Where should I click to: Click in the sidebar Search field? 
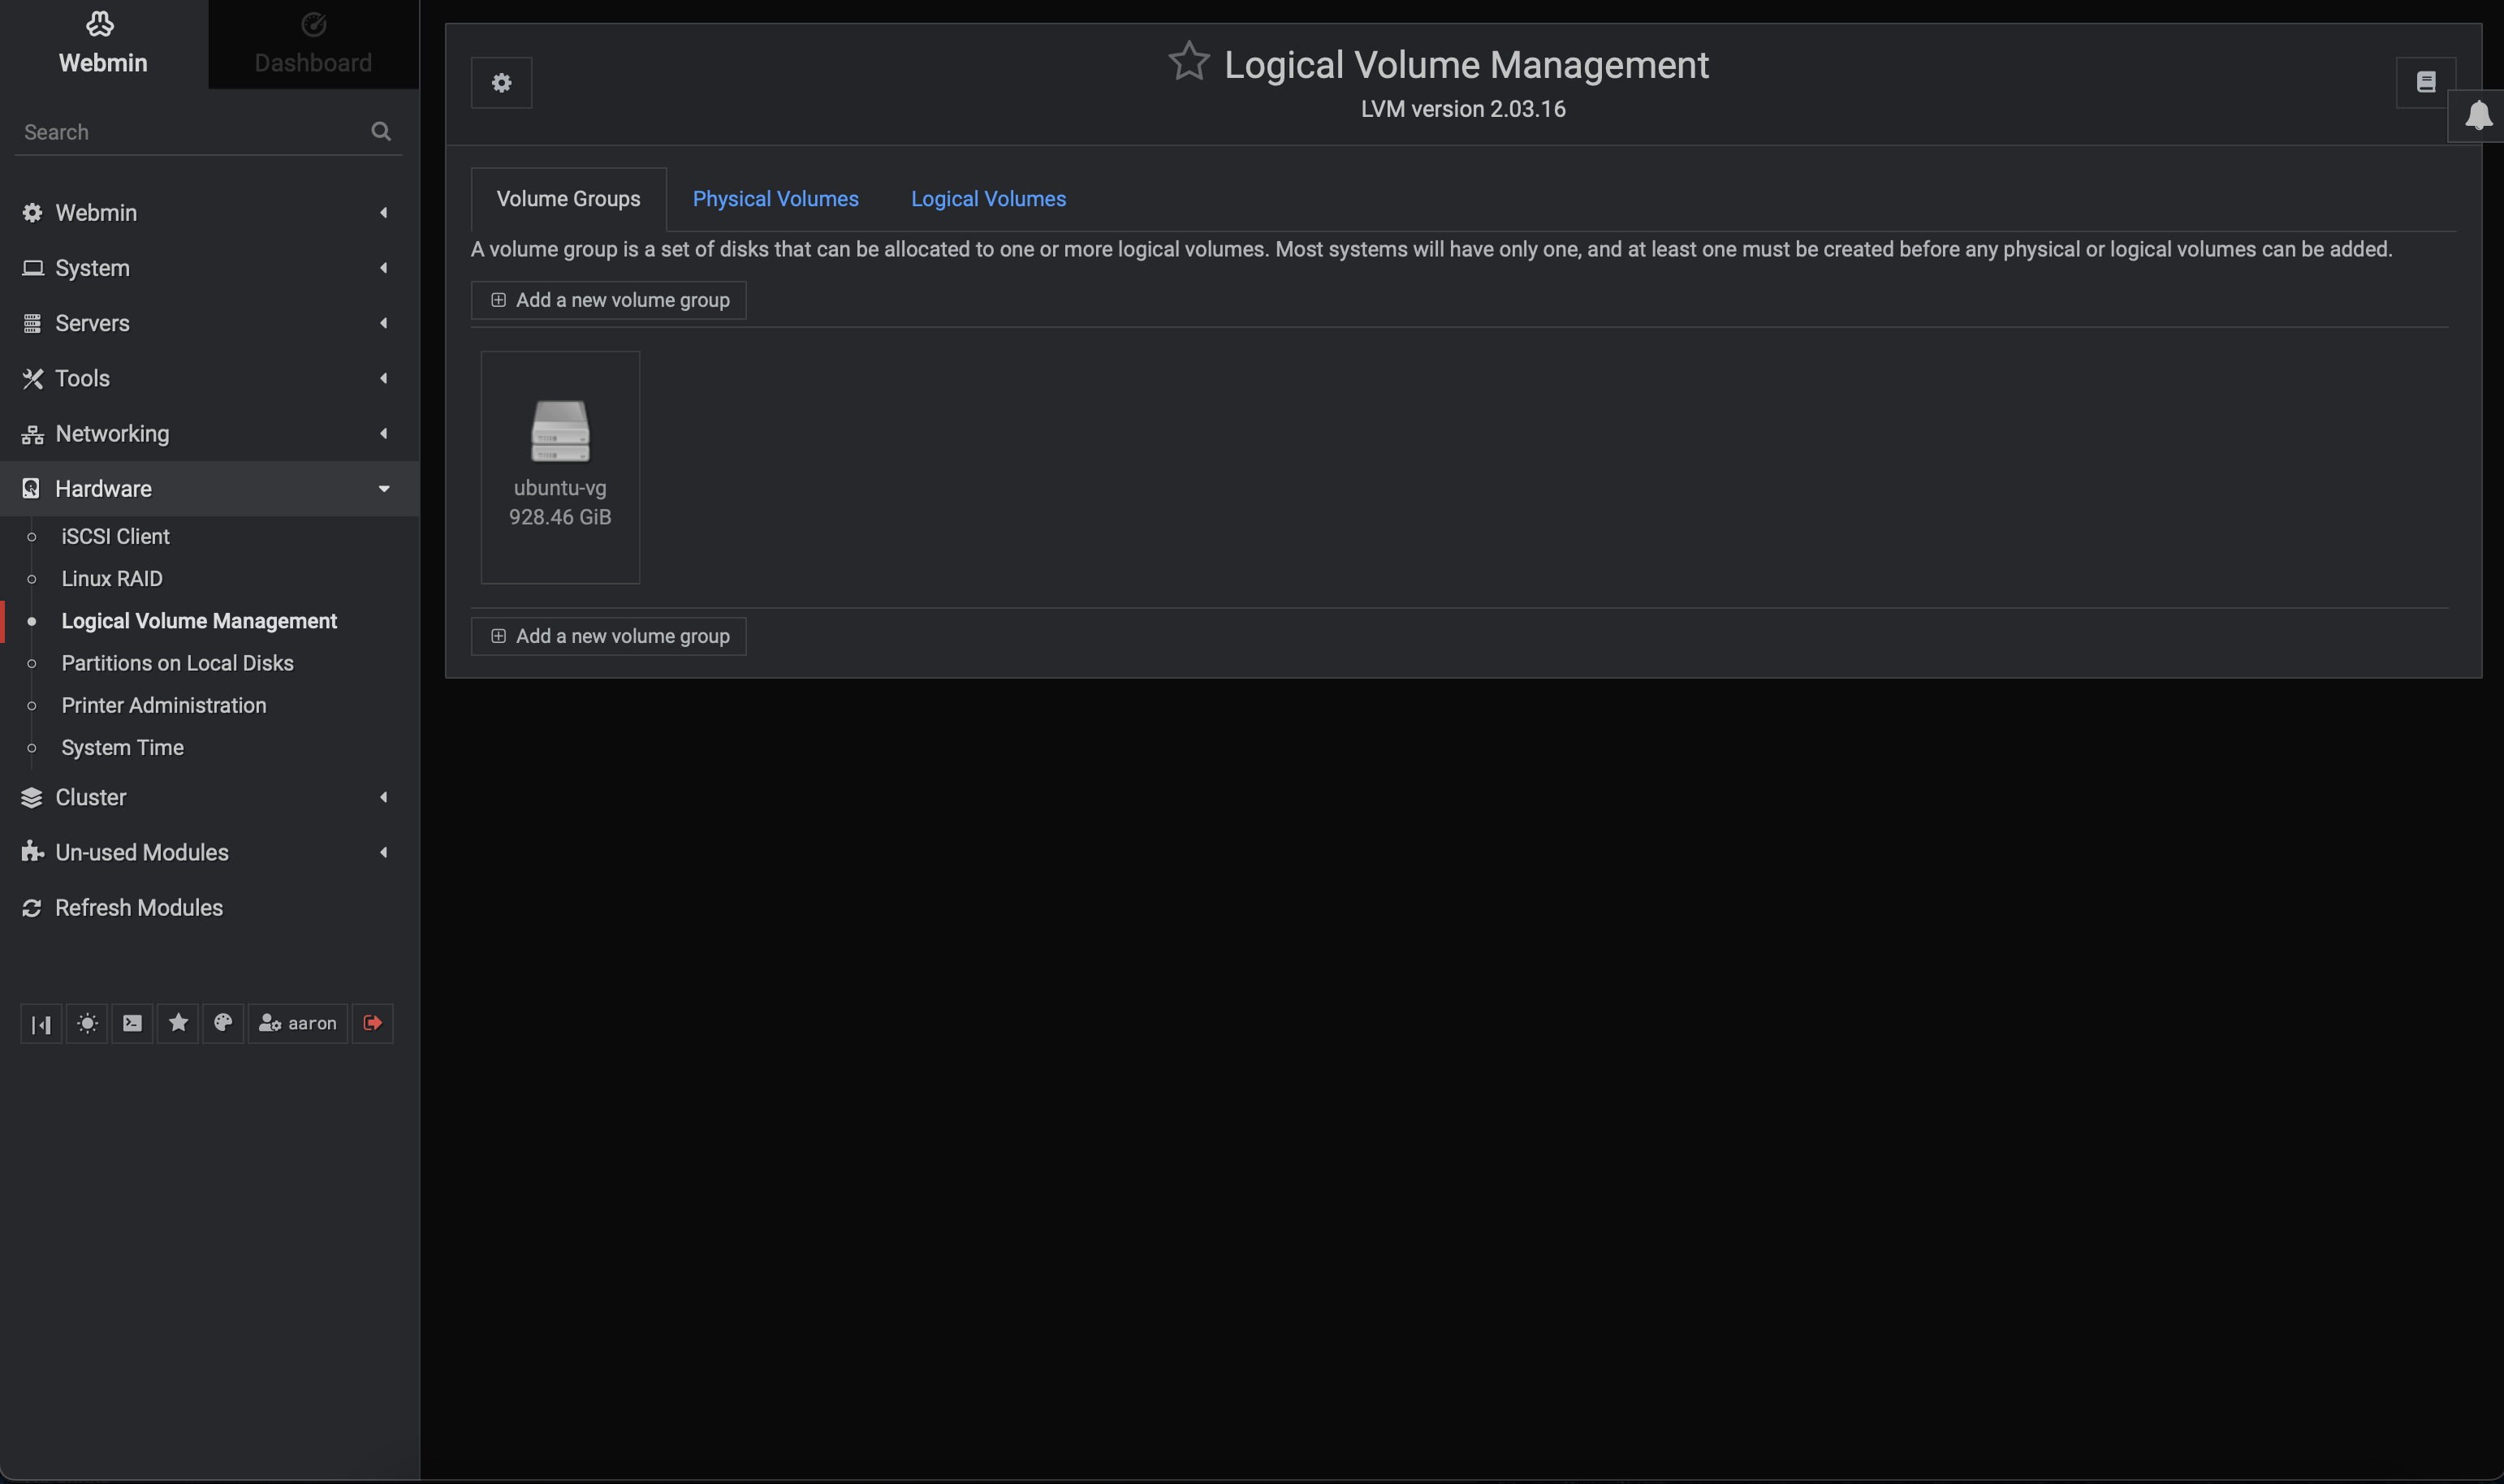point(190,132)
